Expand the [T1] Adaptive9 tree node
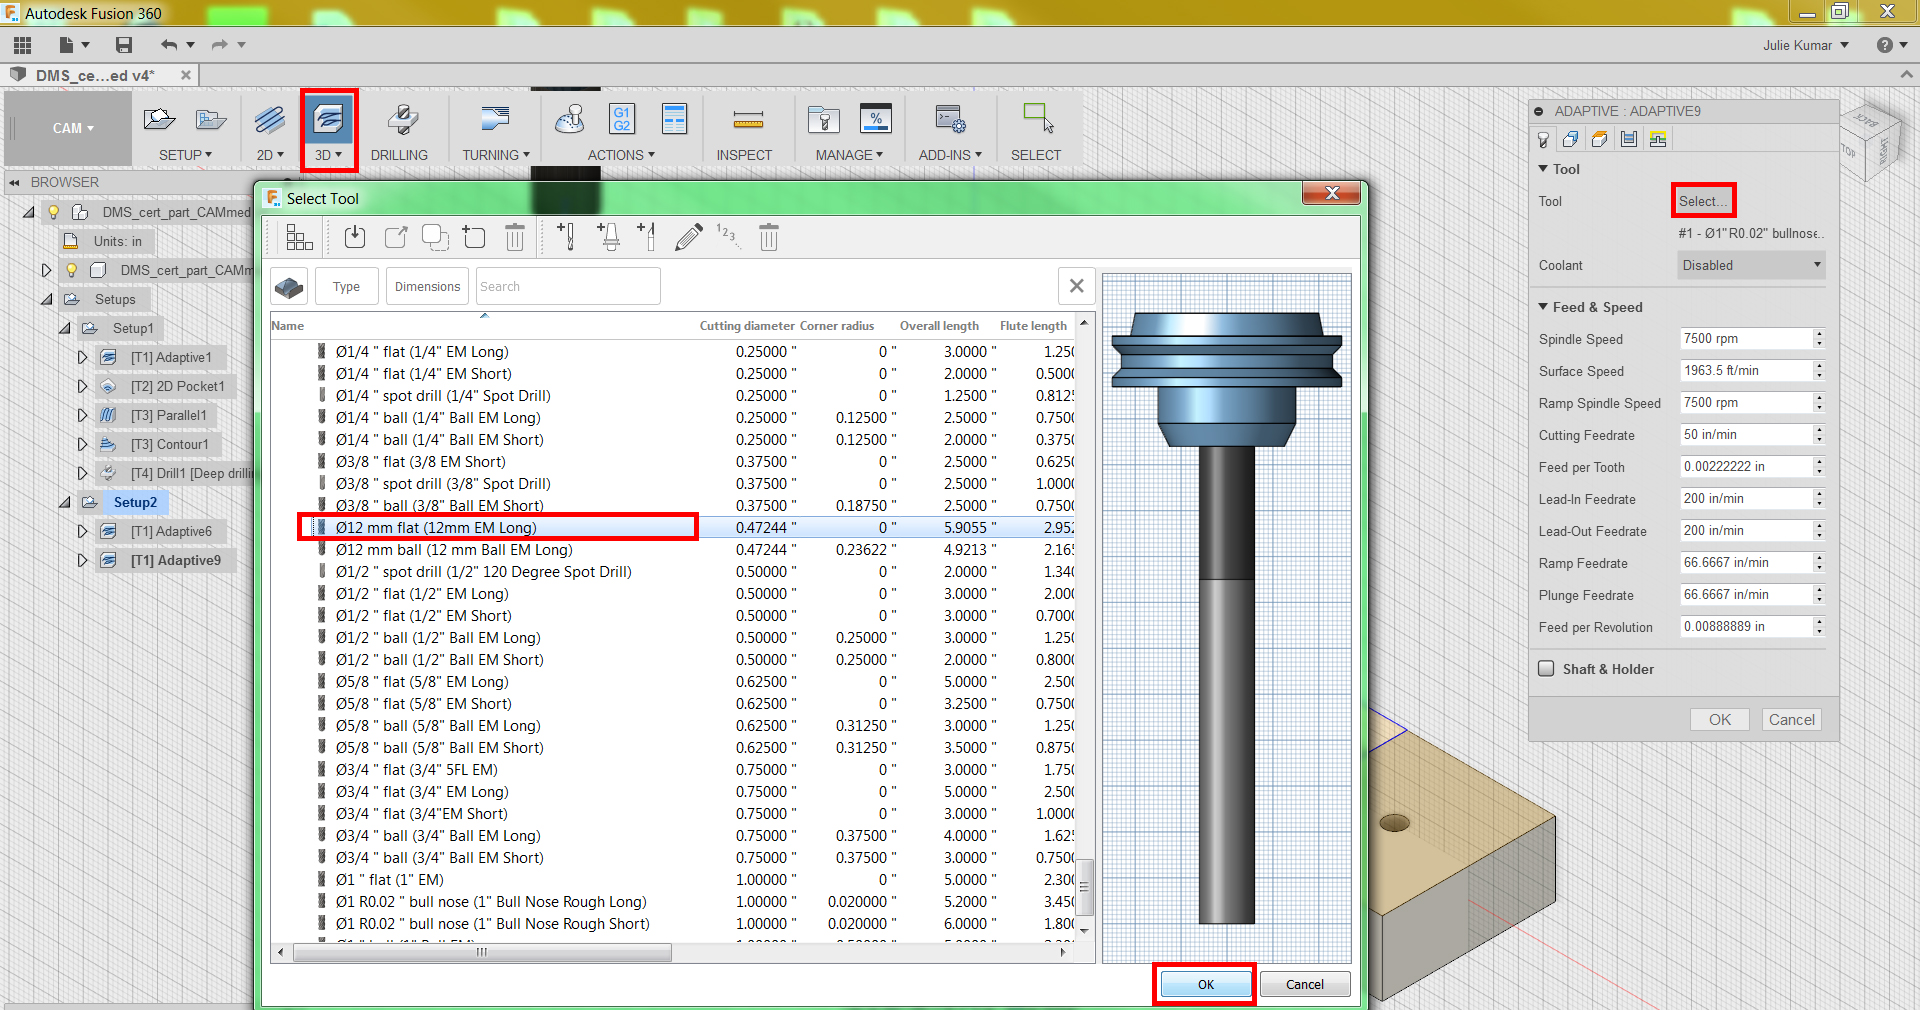The height and width of the screenshot is (1010, 1920). [x=83, y=560]
